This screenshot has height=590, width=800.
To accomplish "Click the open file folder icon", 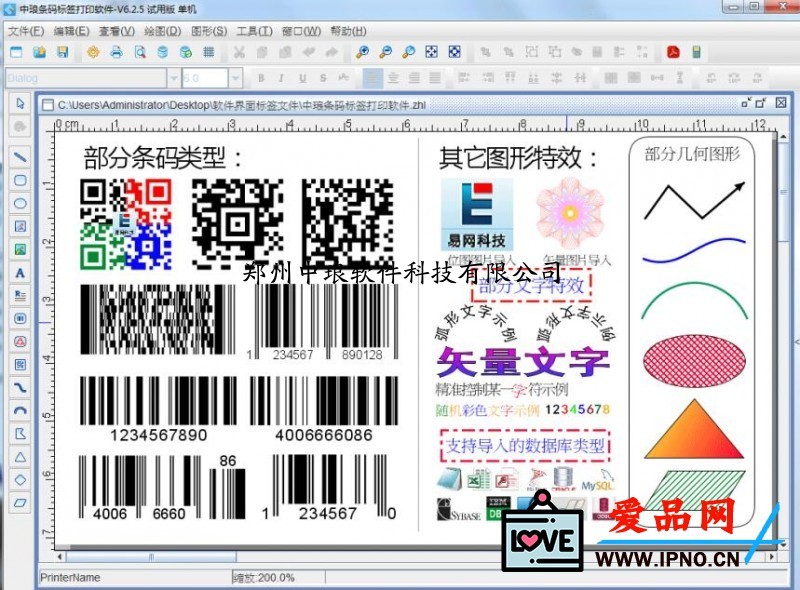I will [x=39, y=52].
